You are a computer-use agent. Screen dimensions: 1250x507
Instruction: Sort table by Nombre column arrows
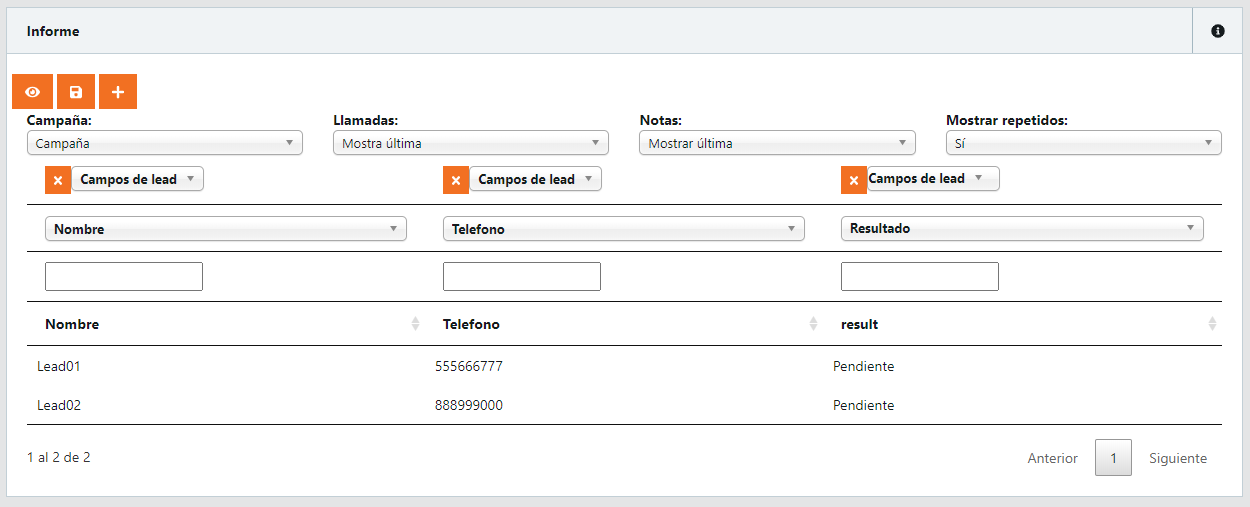coord(415,324)
